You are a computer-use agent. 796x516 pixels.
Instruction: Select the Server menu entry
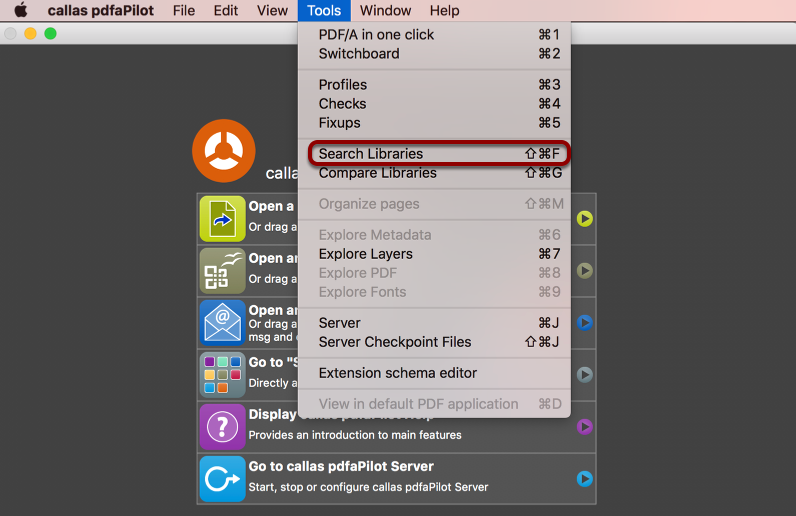(x=435, y=323)
